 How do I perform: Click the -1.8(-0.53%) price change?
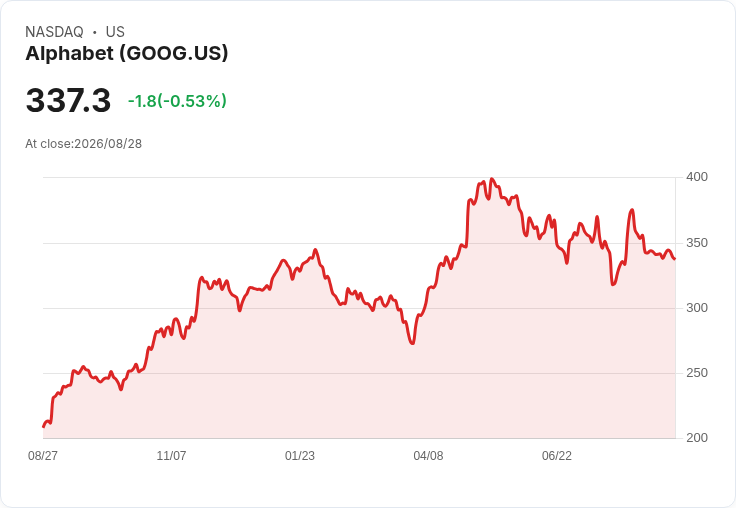point(177,101)
